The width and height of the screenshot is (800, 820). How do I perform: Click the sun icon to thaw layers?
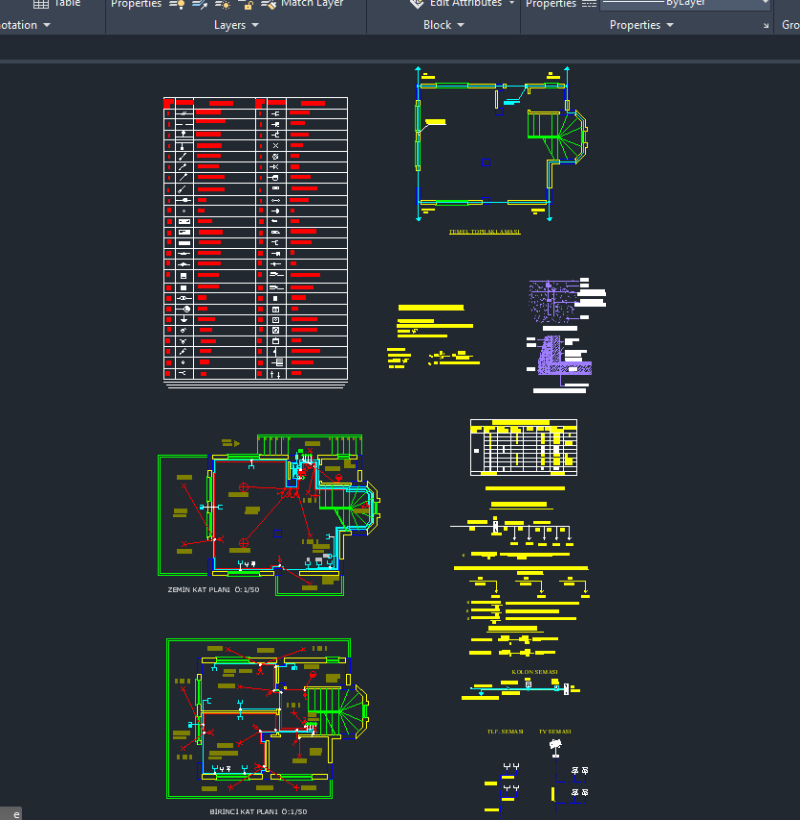point(223,4)
